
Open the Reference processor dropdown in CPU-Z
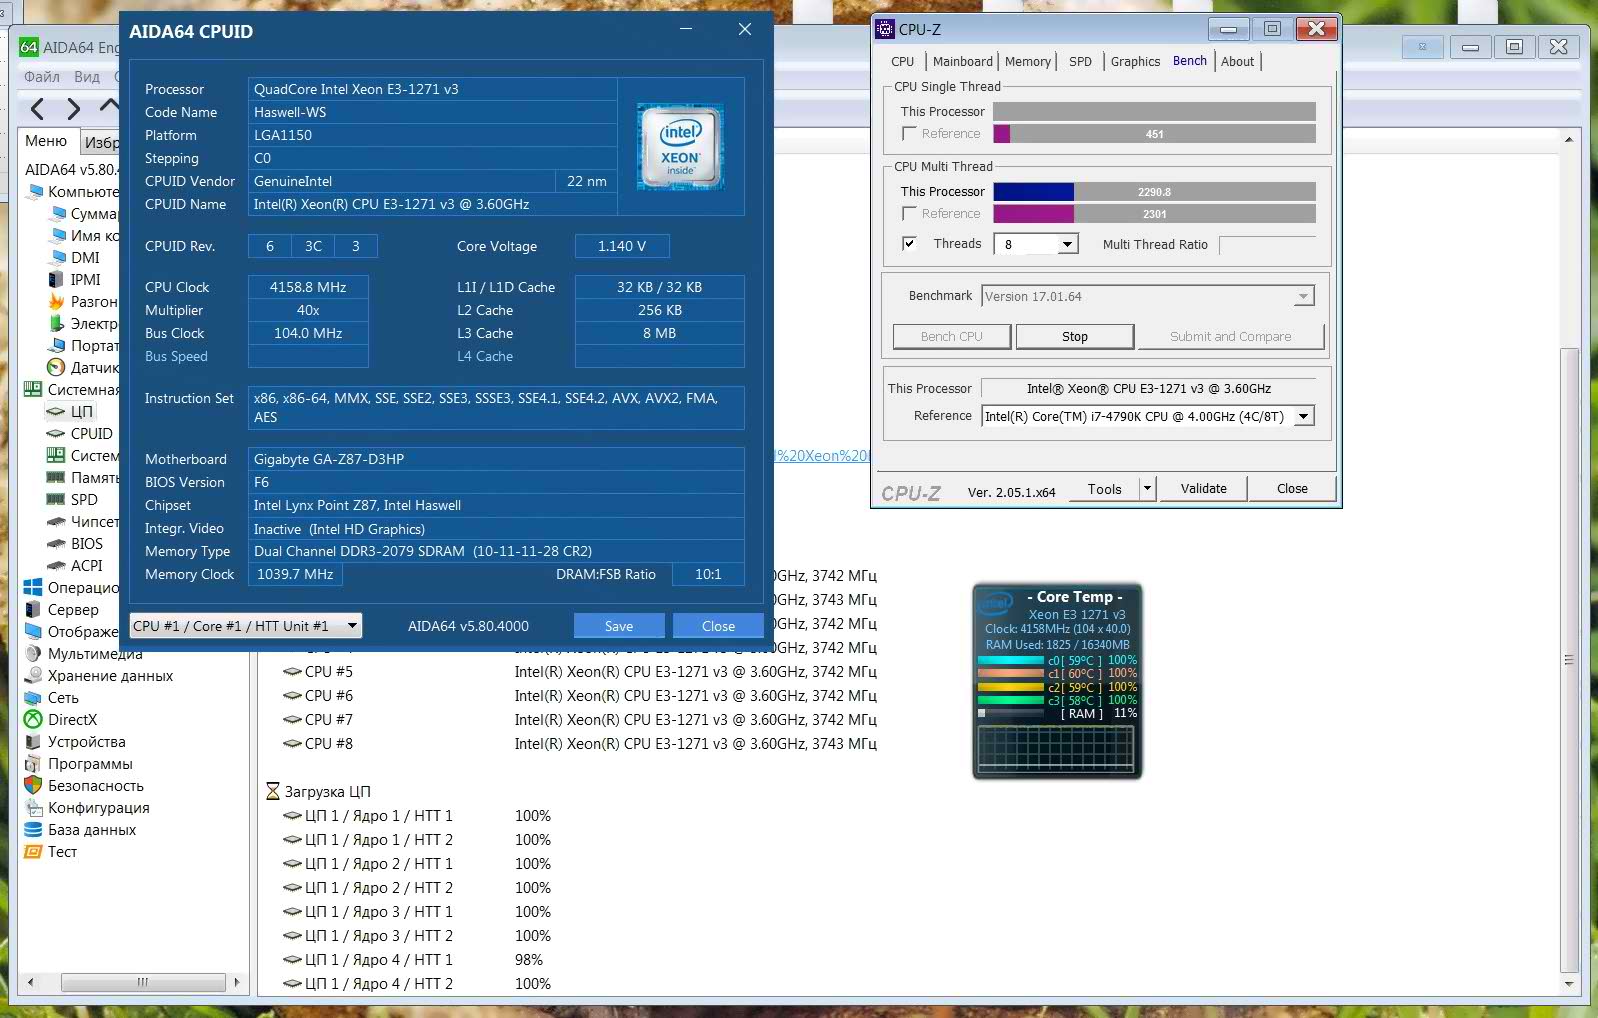(1304, 416)
